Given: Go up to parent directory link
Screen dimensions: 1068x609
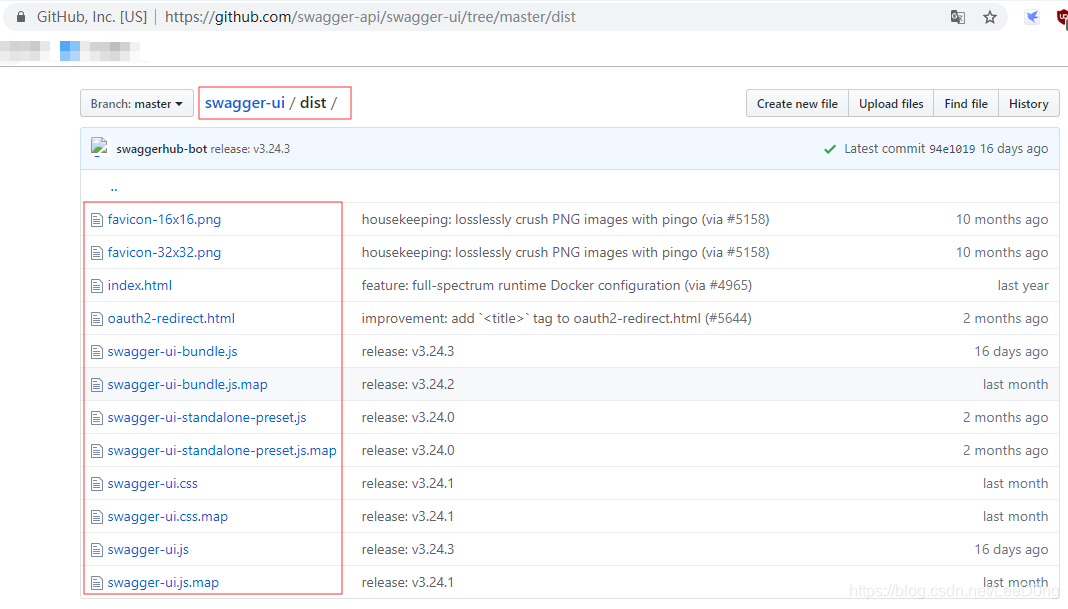Looking at the screenshot, I should 114,187.
